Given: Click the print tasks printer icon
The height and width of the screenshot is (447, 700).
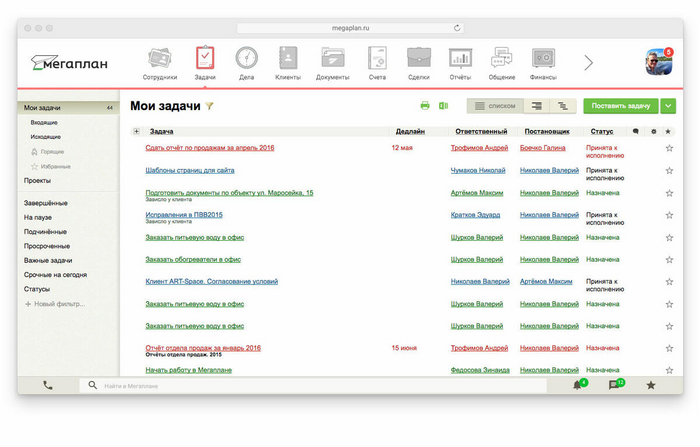Looking at the screenshot, I should pos(425,105).
